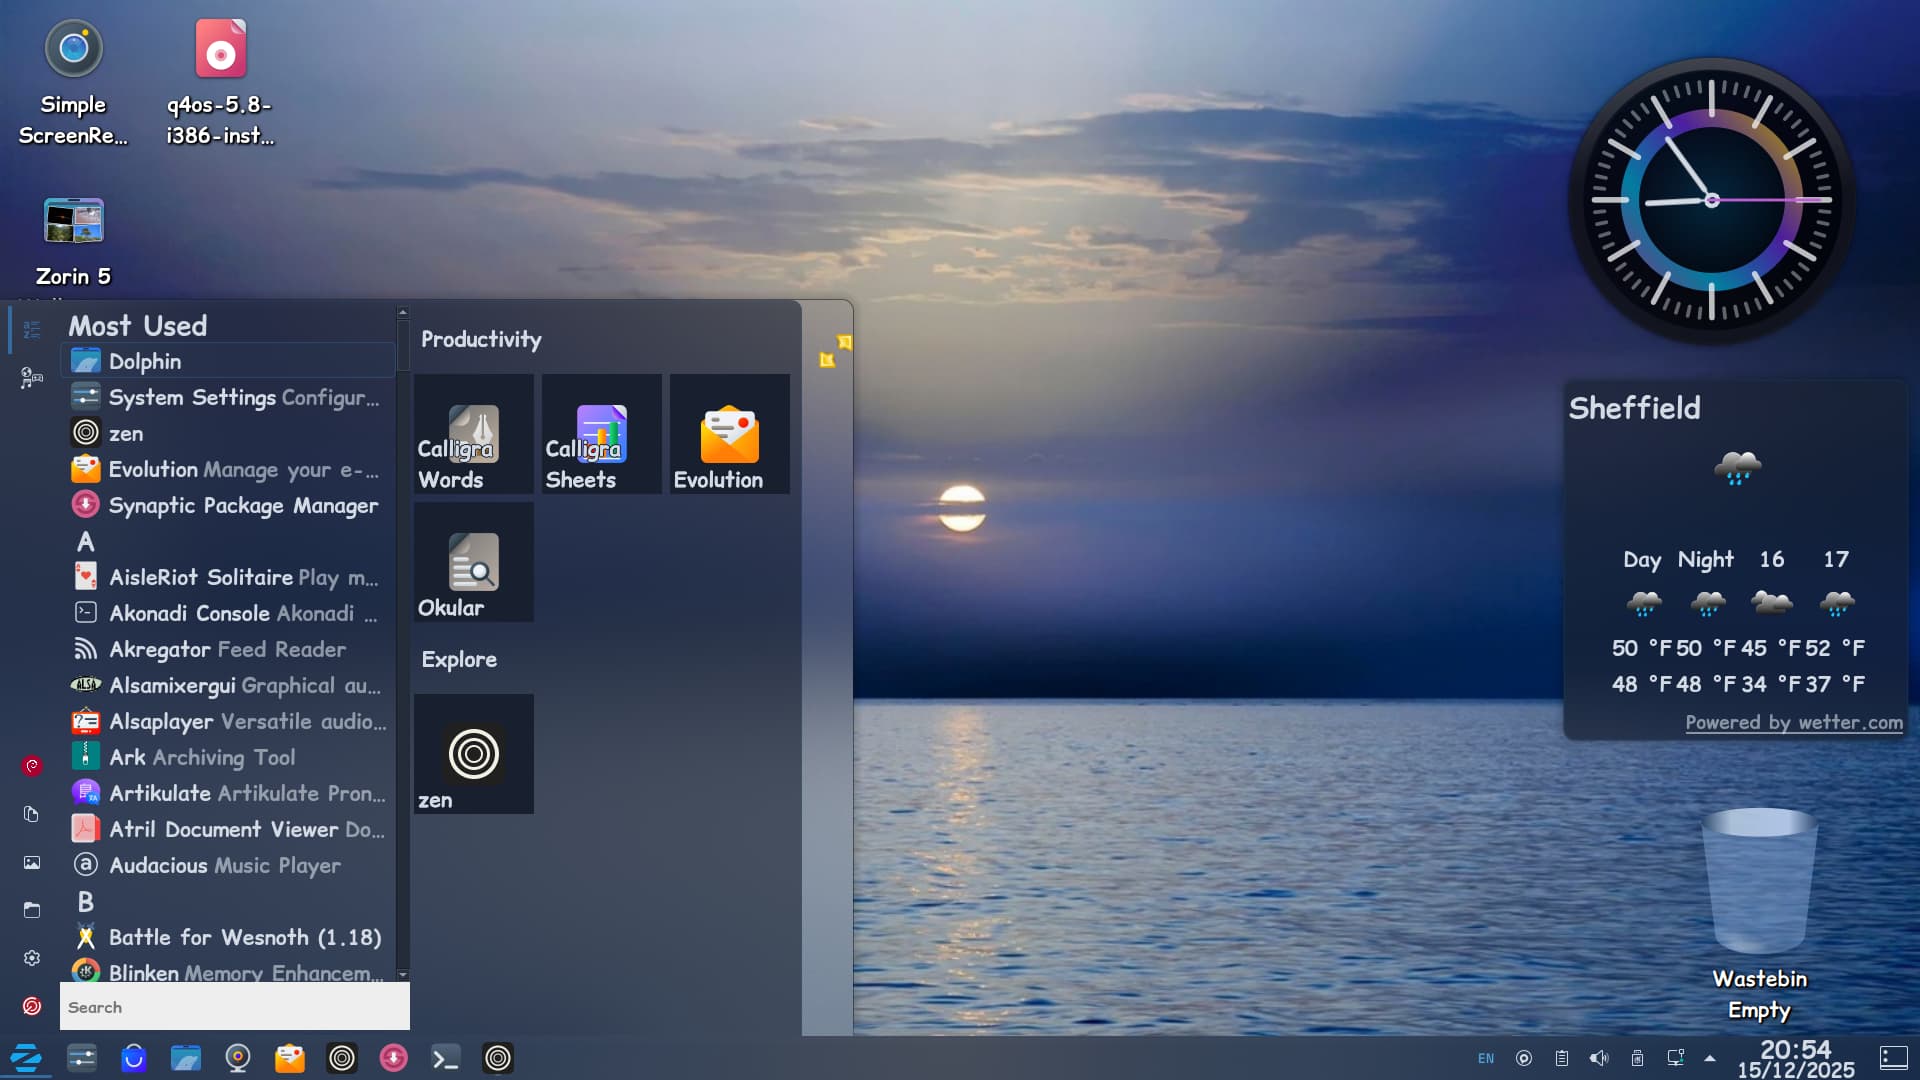Open the Okular tile

pyautogui.click(x=473, y=563)
